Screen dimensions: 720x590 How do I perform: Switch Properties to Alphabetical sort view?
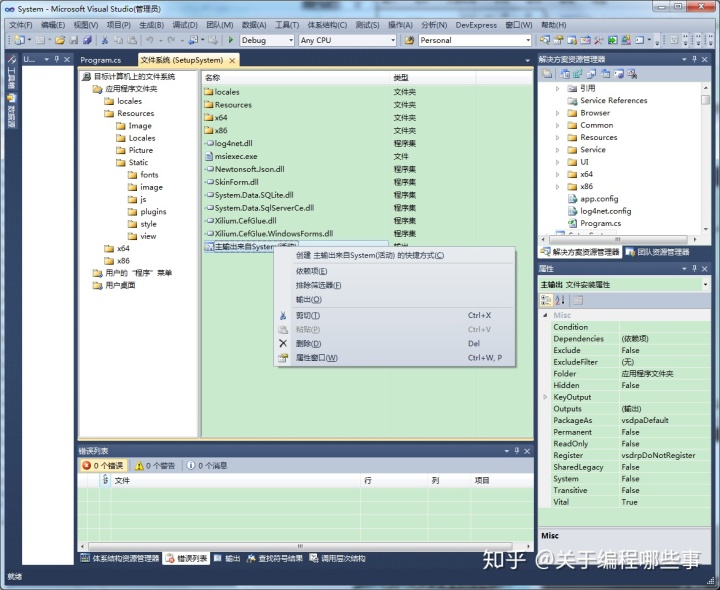560,300
